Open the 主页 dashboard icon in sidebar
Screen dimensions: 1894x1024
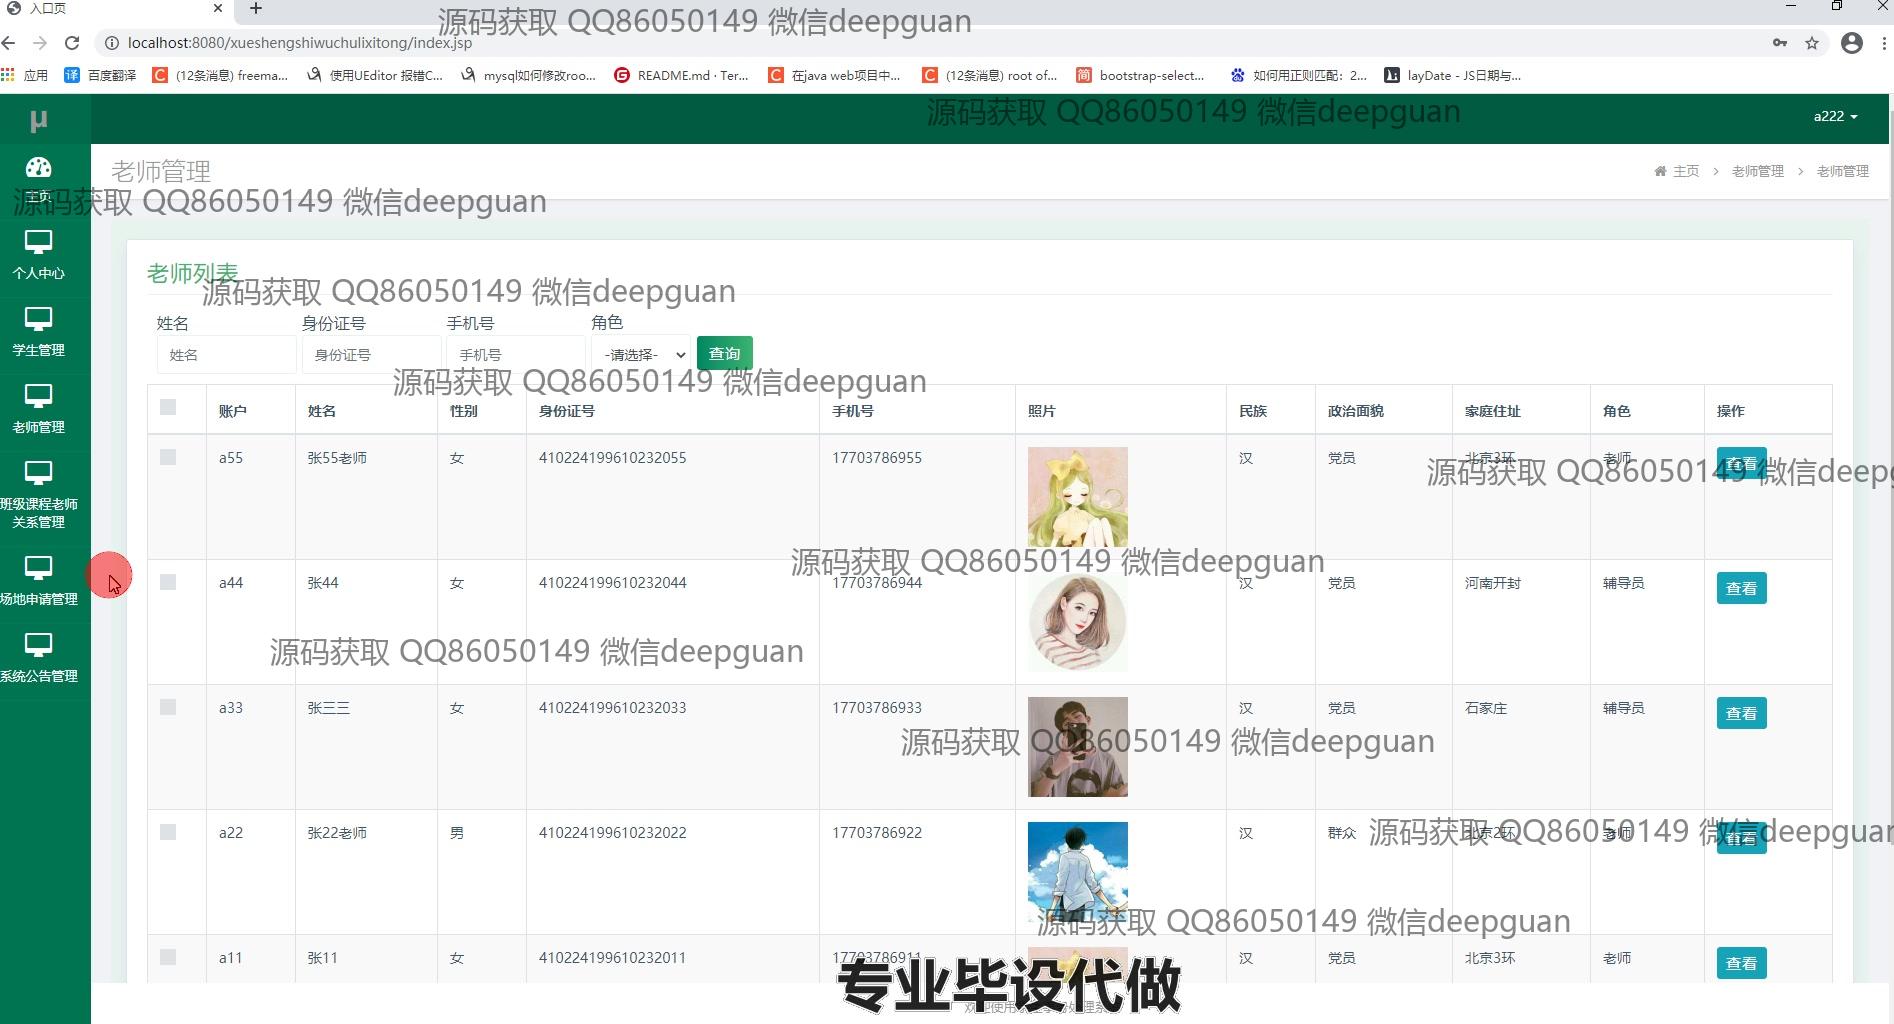click(38, 168)
